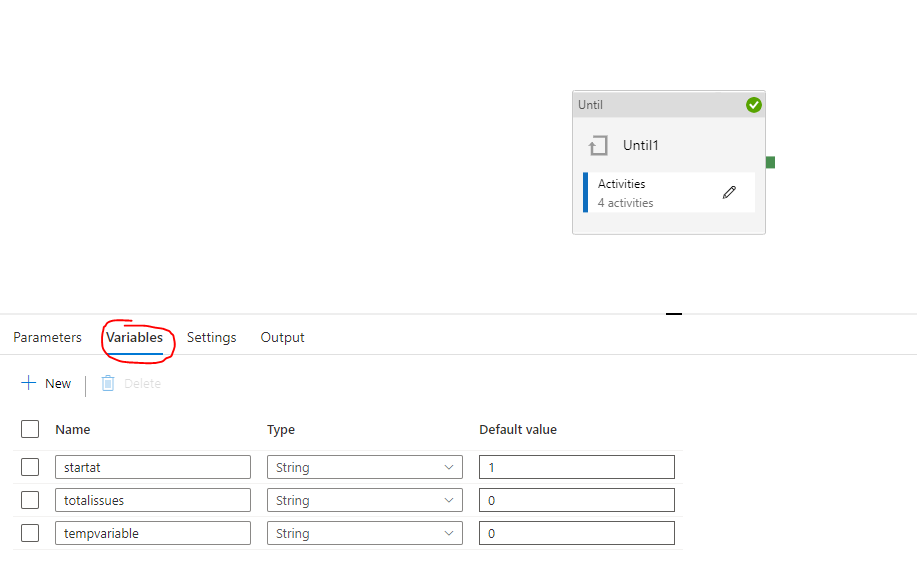Image resolution: width=917 pixels, height=581 pixels.
Task: Check the startat variable row
Action: (30, 467)
